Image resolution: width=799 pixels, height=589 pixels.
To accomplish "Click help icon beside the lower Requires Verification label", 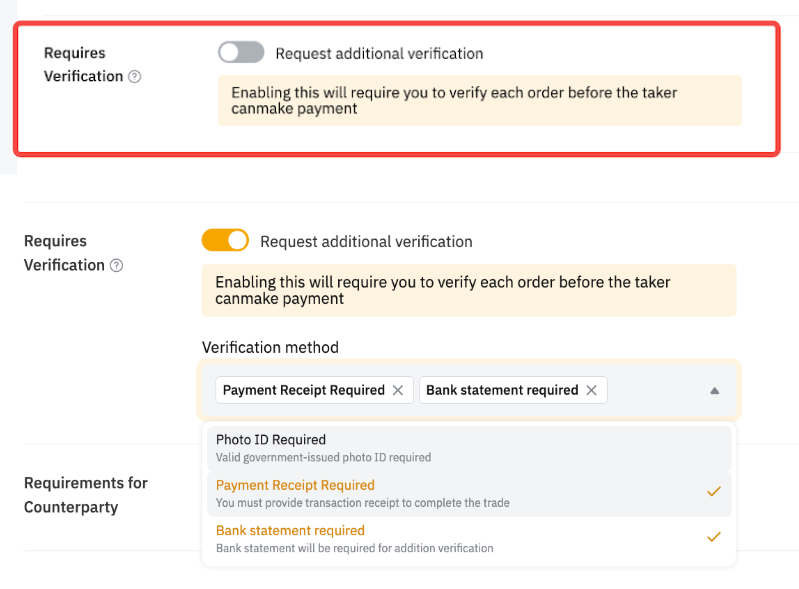I will [116, 266].
